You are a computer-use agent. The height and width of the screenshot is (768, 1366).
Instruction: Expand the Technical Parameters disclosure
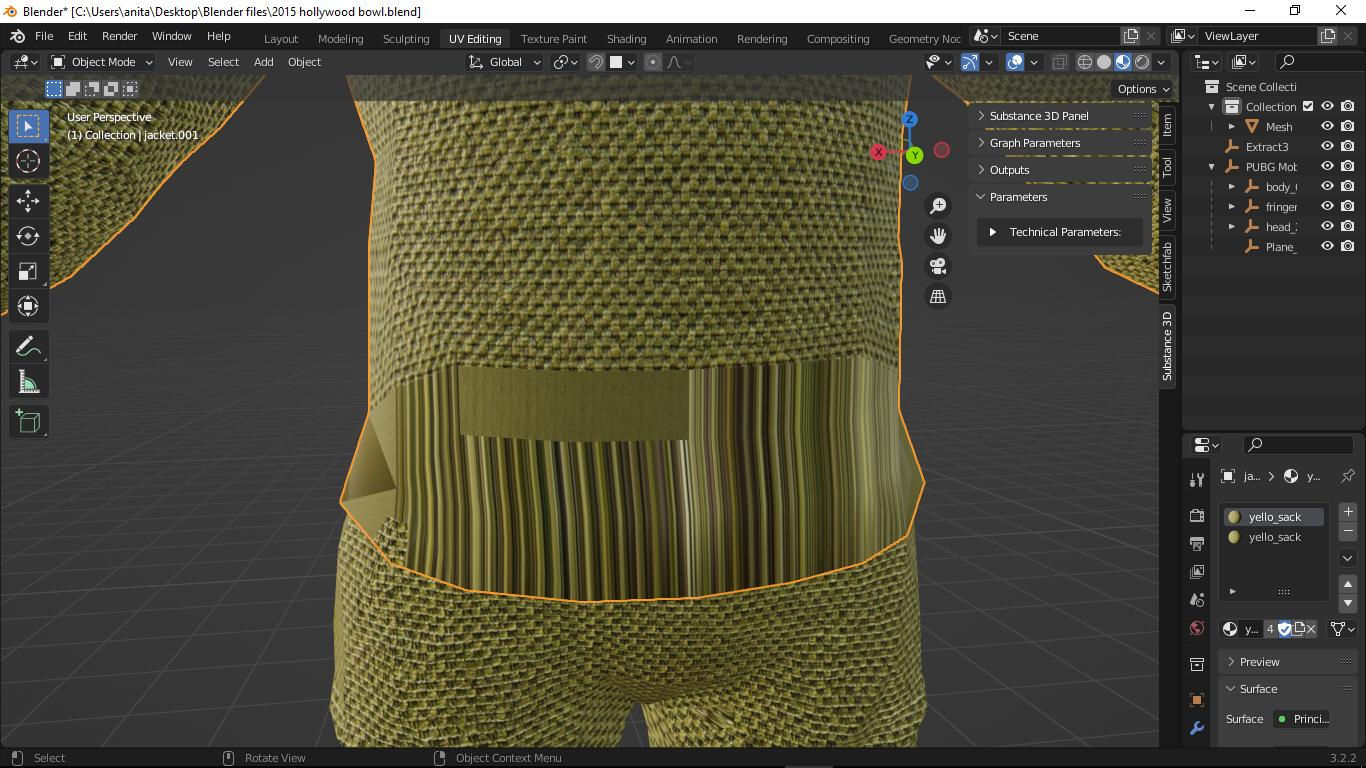tap(992, 232)
